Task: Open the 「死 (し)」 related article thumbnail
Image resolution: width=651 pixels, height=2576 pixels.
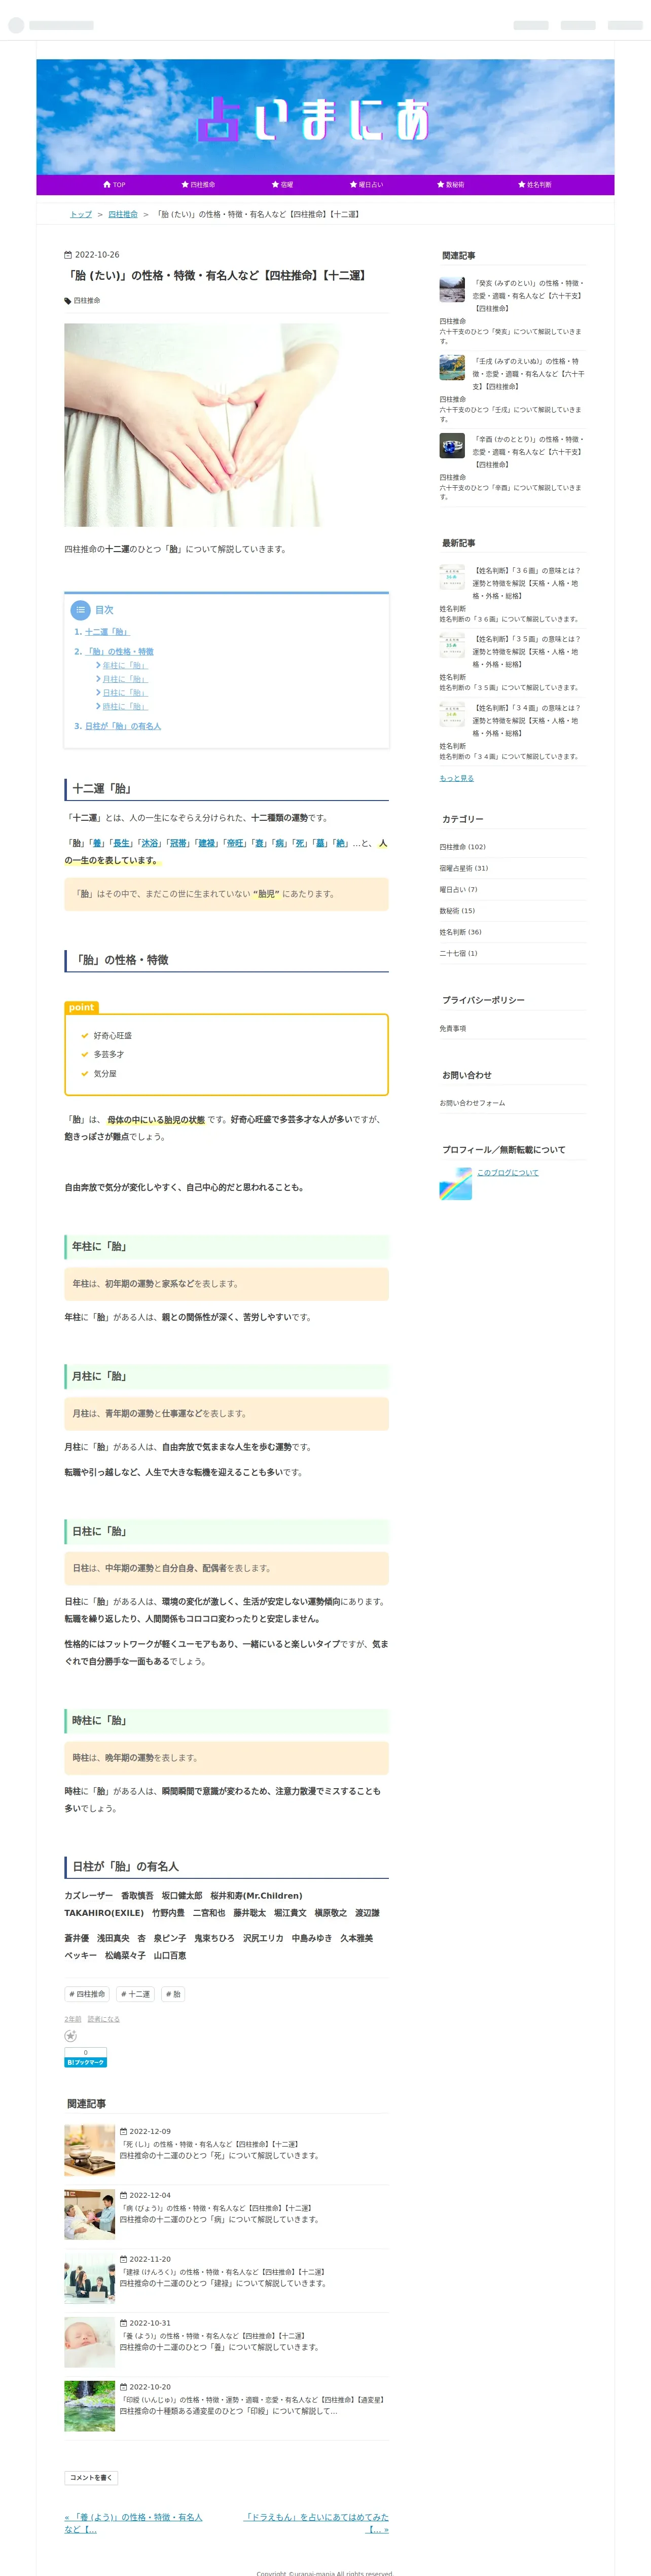Action: [x=89, y=2150]
